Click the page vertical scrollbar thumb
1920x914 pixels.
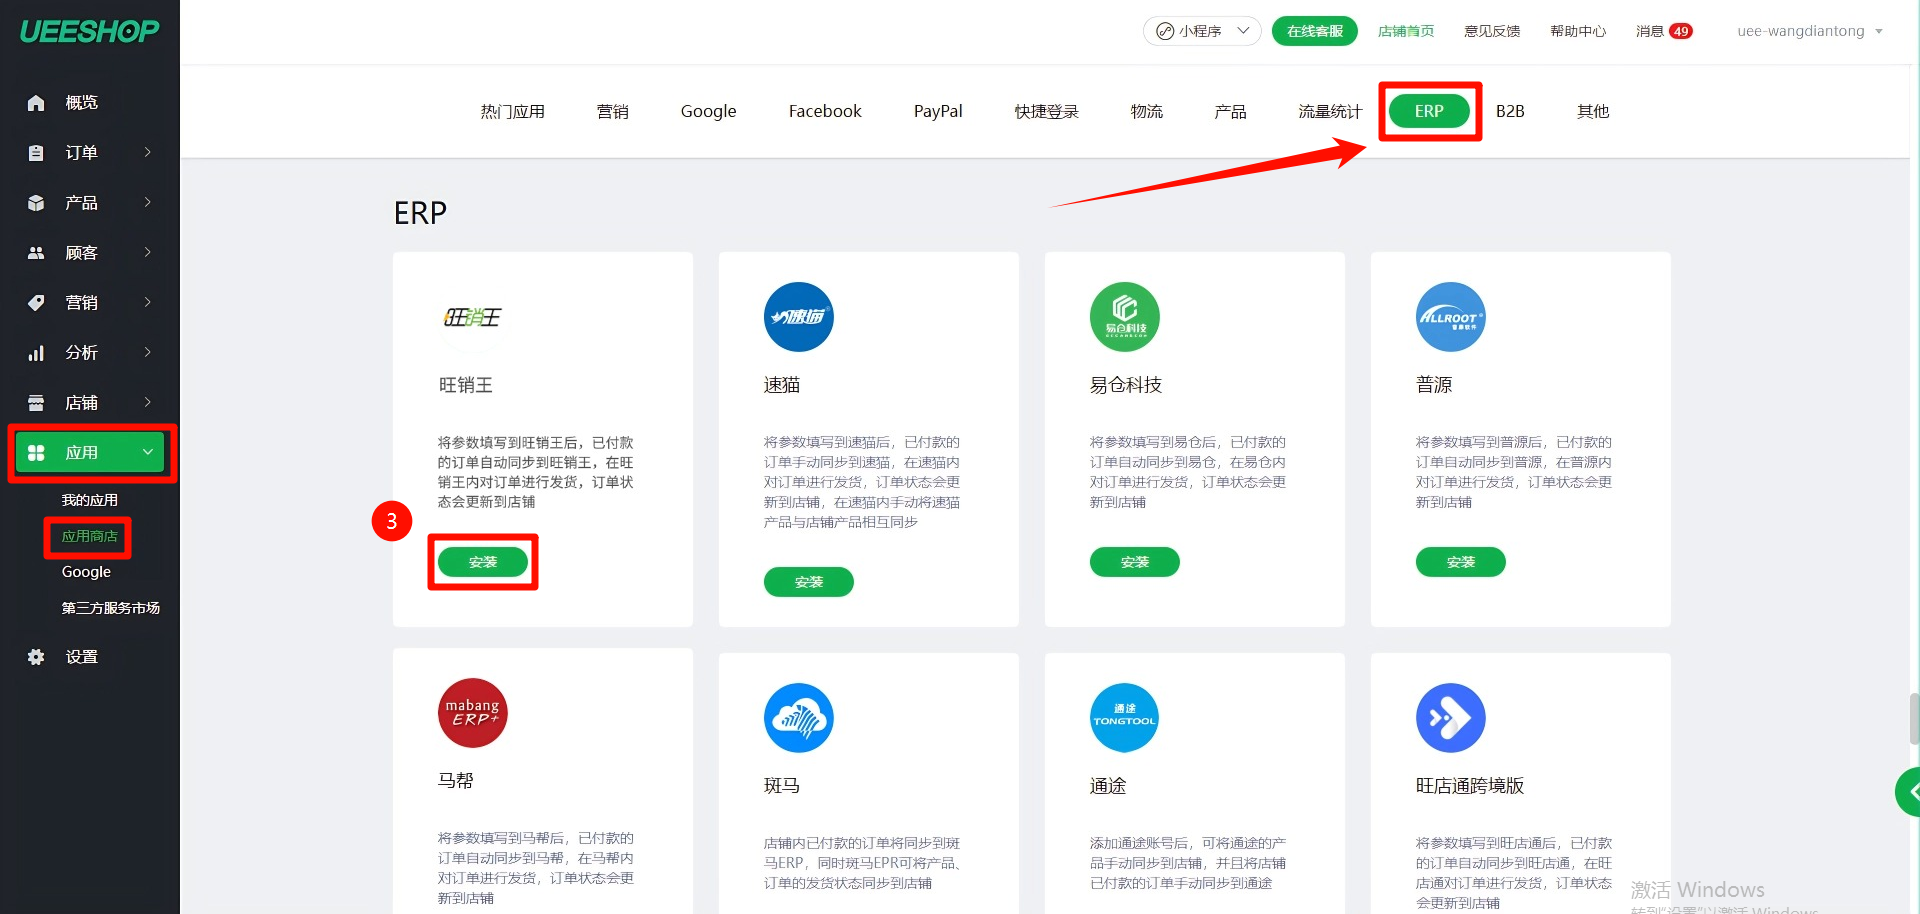pos(1914,718)
